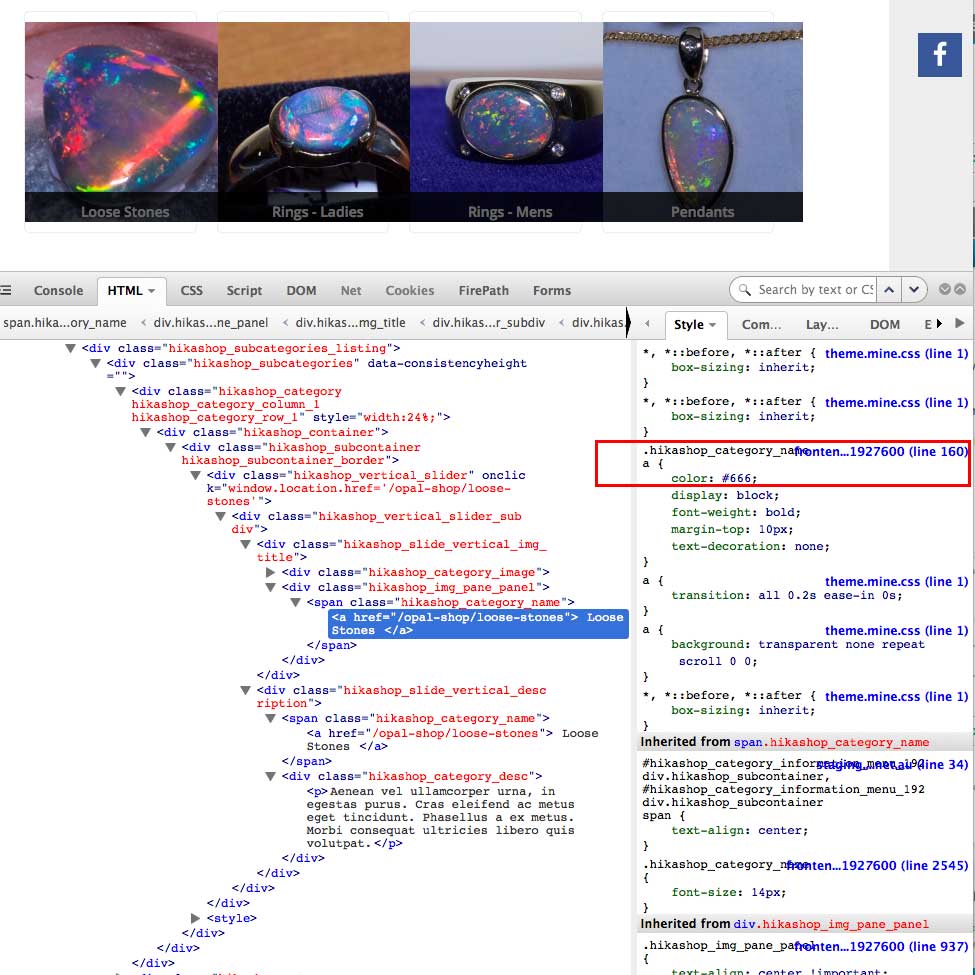The width and height of the screenshot is (975, 975).
Task: Open the Script tab
Action: (244, 290)
